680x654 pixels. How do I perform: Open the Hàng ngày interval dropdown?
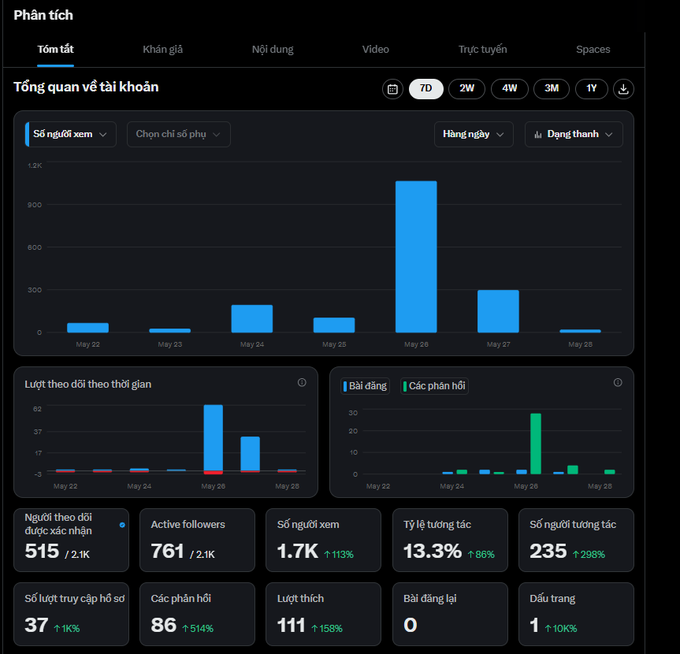pos(474,134)
